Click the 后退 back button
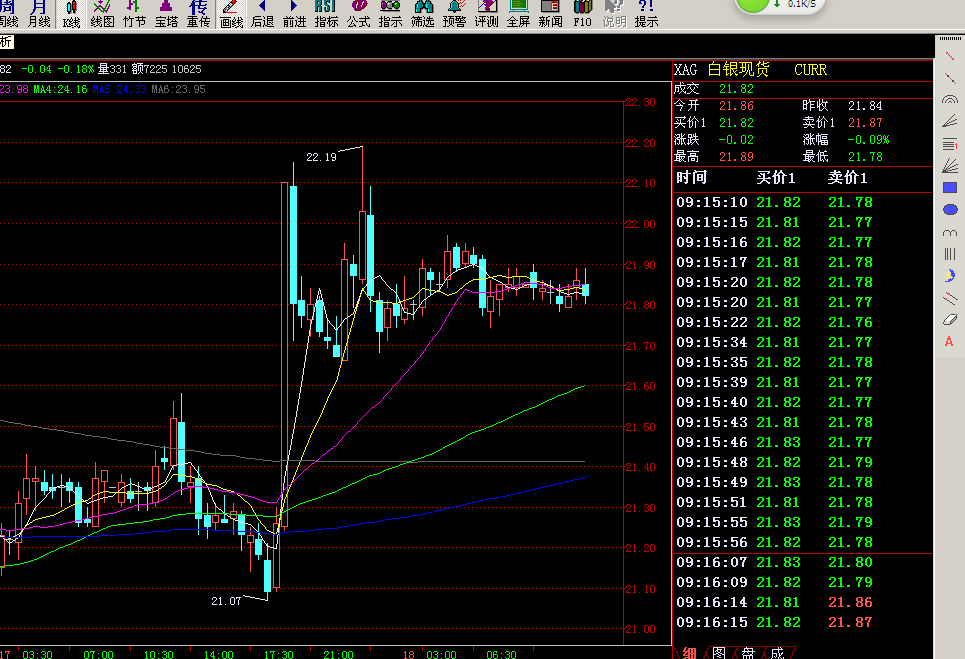 262,13
